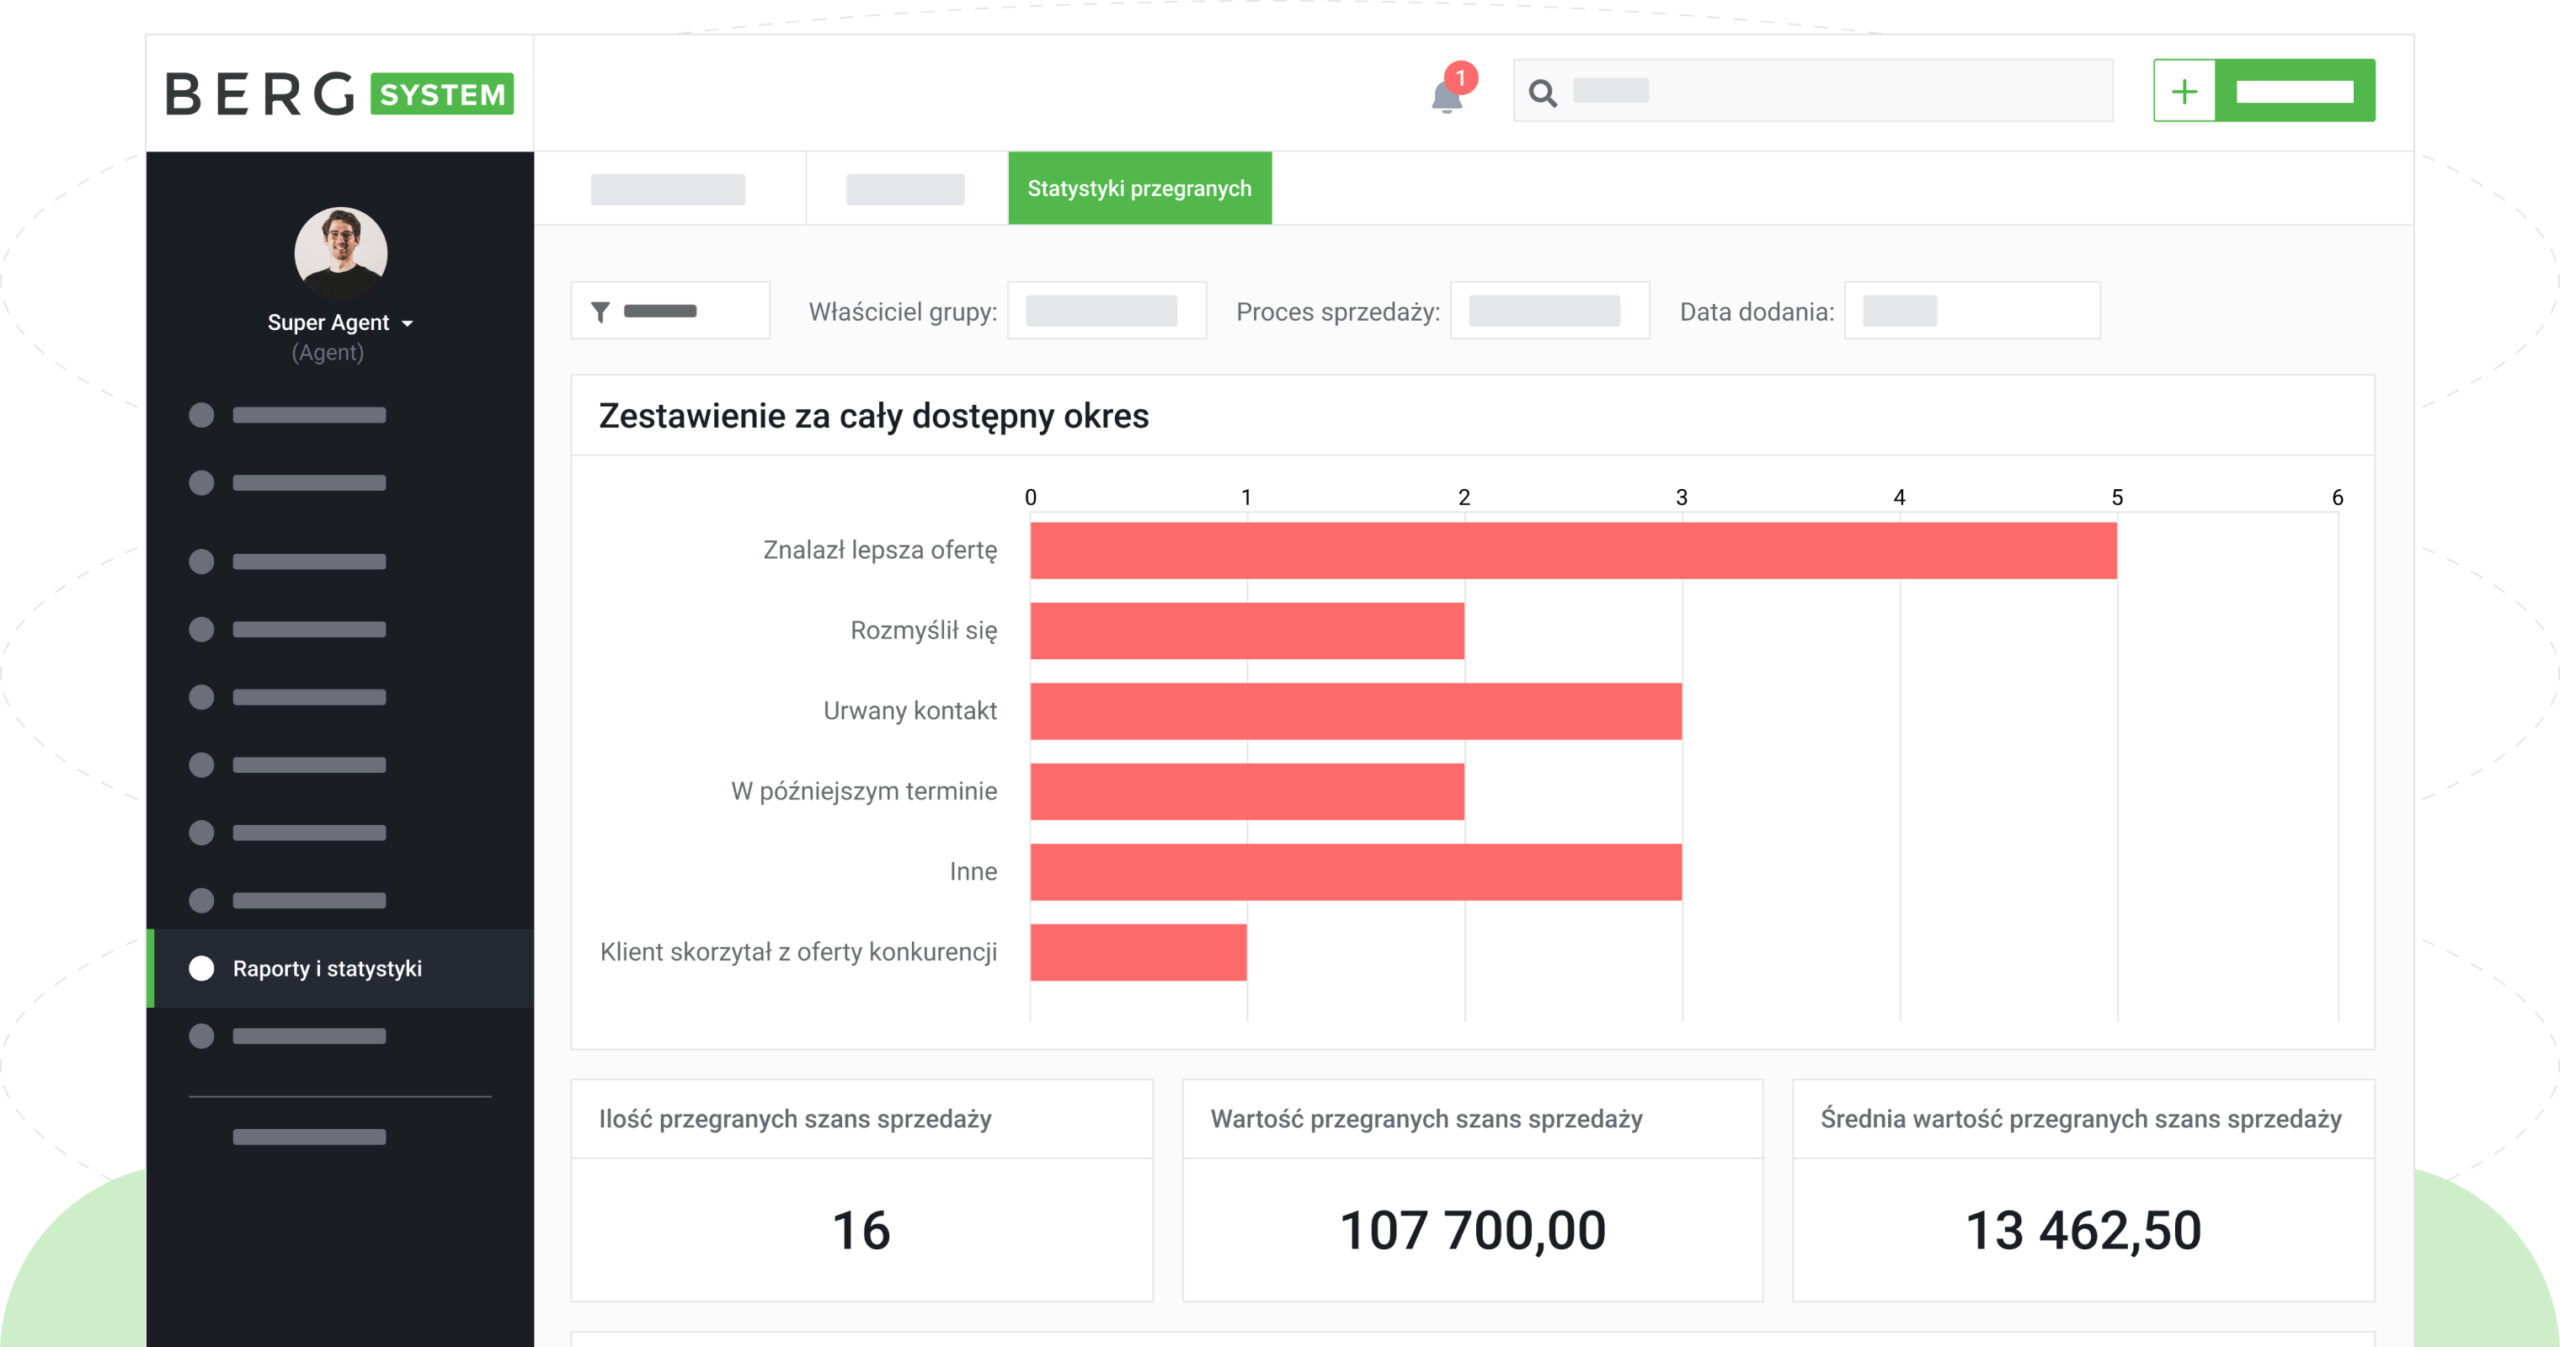Click the Inne chart bar
The height and width of the screenshot is (1347, 2560).
tap(1356, 872)
